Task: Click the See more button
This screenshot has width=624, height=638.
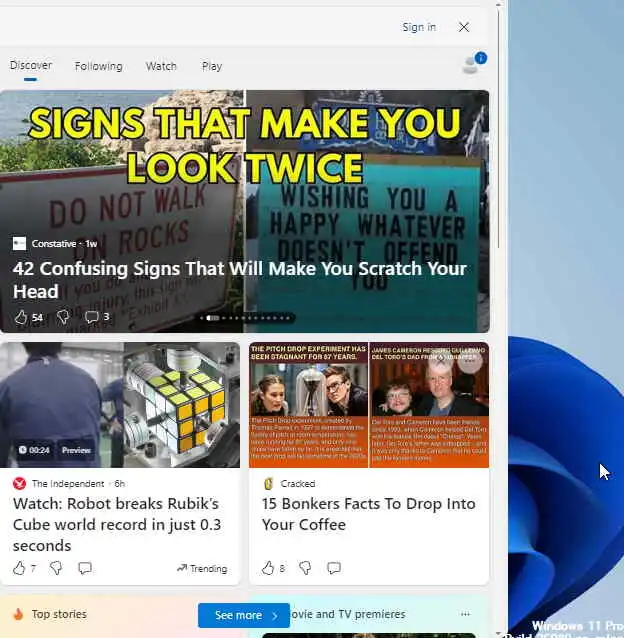Action: point(244,615)
